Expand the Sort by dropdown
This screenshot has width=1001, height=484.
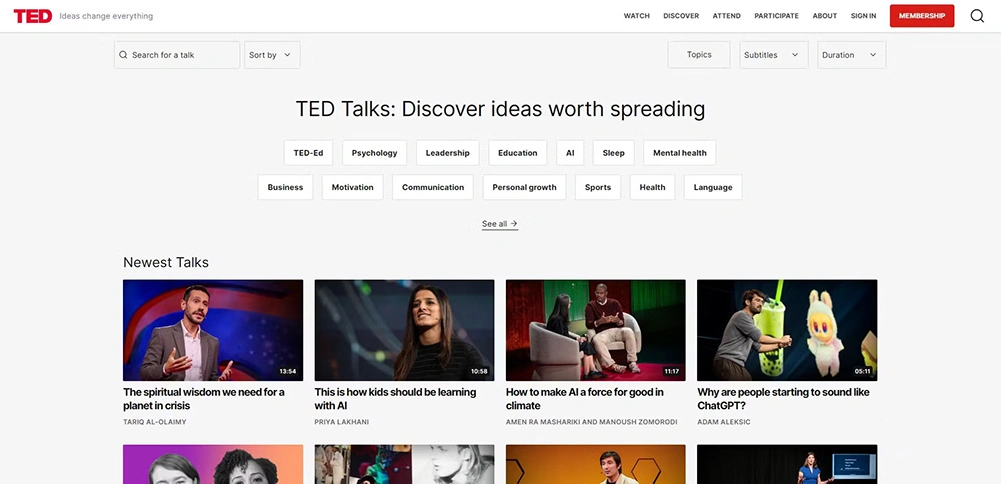[271, 55]
